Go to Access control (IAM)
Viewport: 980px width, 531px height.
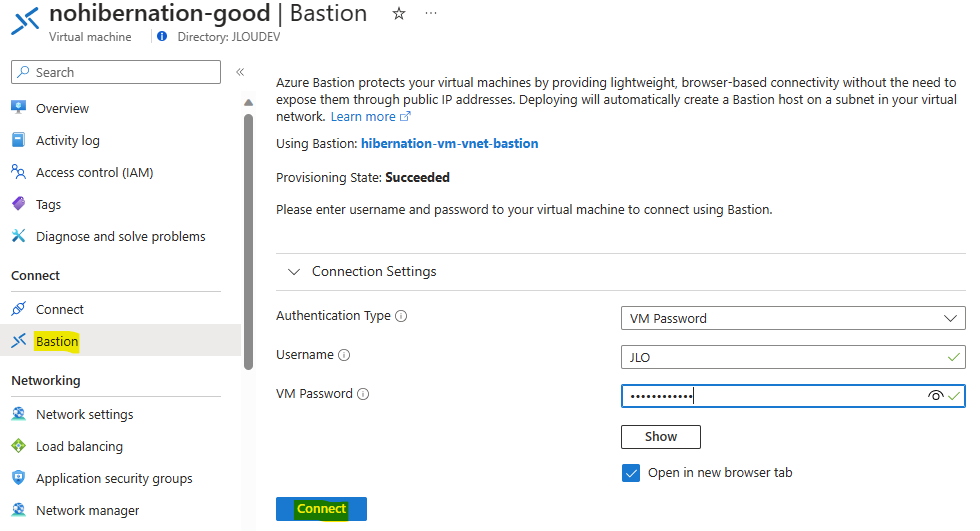pyautogui.click(x=94, y=172)
